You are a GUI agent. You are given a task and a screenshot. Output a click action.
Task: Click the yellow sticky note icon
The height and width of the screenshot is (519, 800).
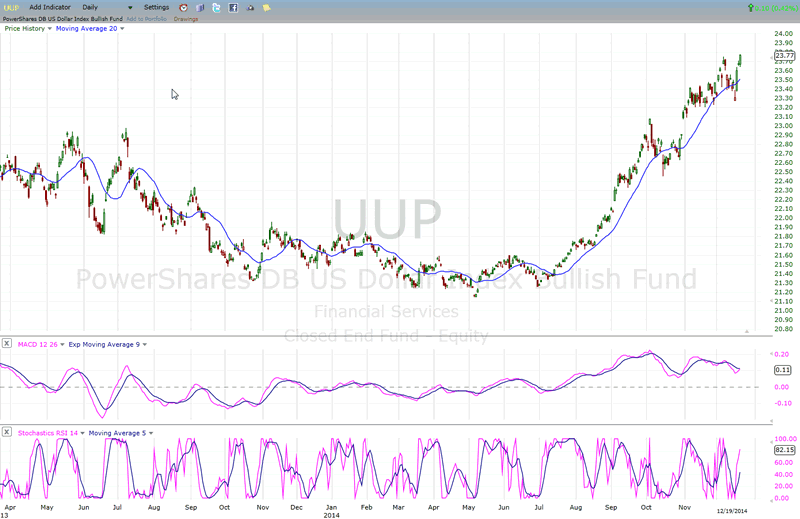(266, 8)
